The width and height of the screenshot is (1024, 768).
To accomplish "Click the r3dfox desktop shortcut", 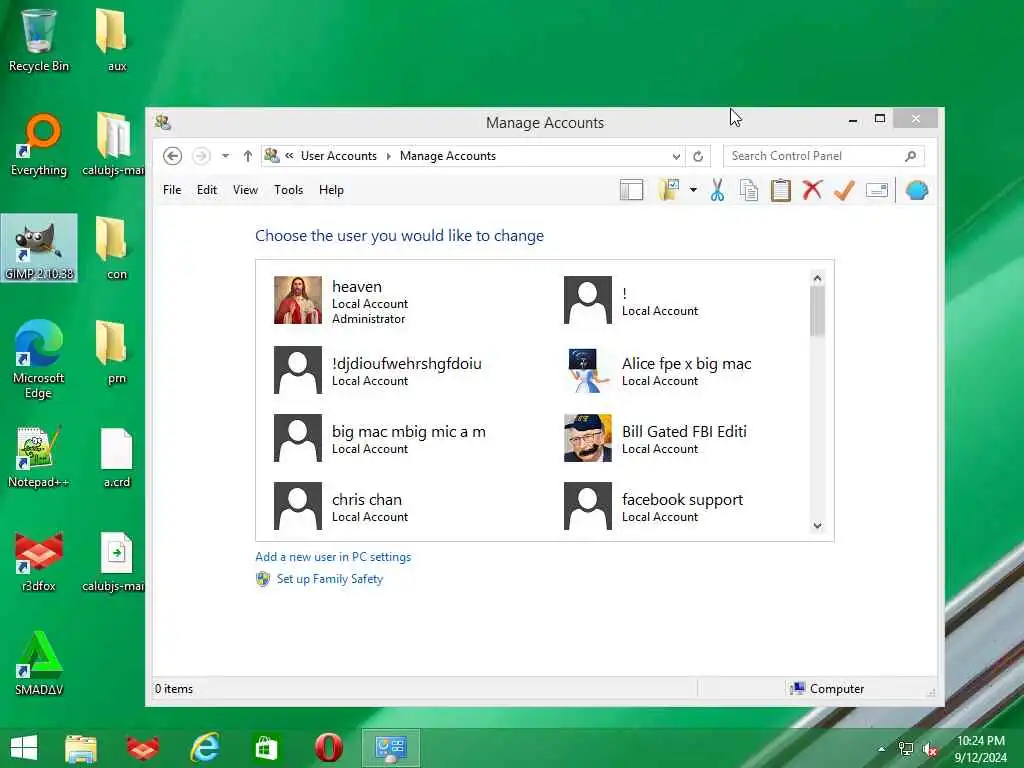I will point(39,561).
